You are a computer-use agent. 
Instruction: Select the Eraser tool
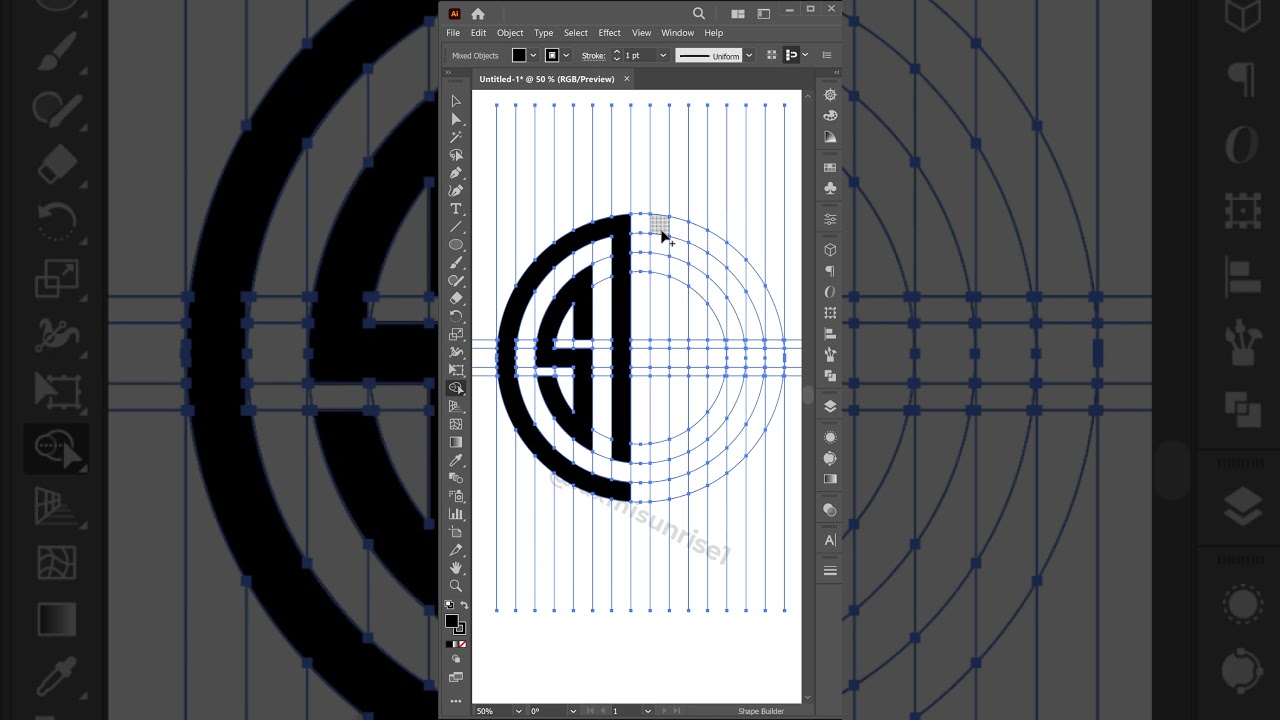pos(456,299)
